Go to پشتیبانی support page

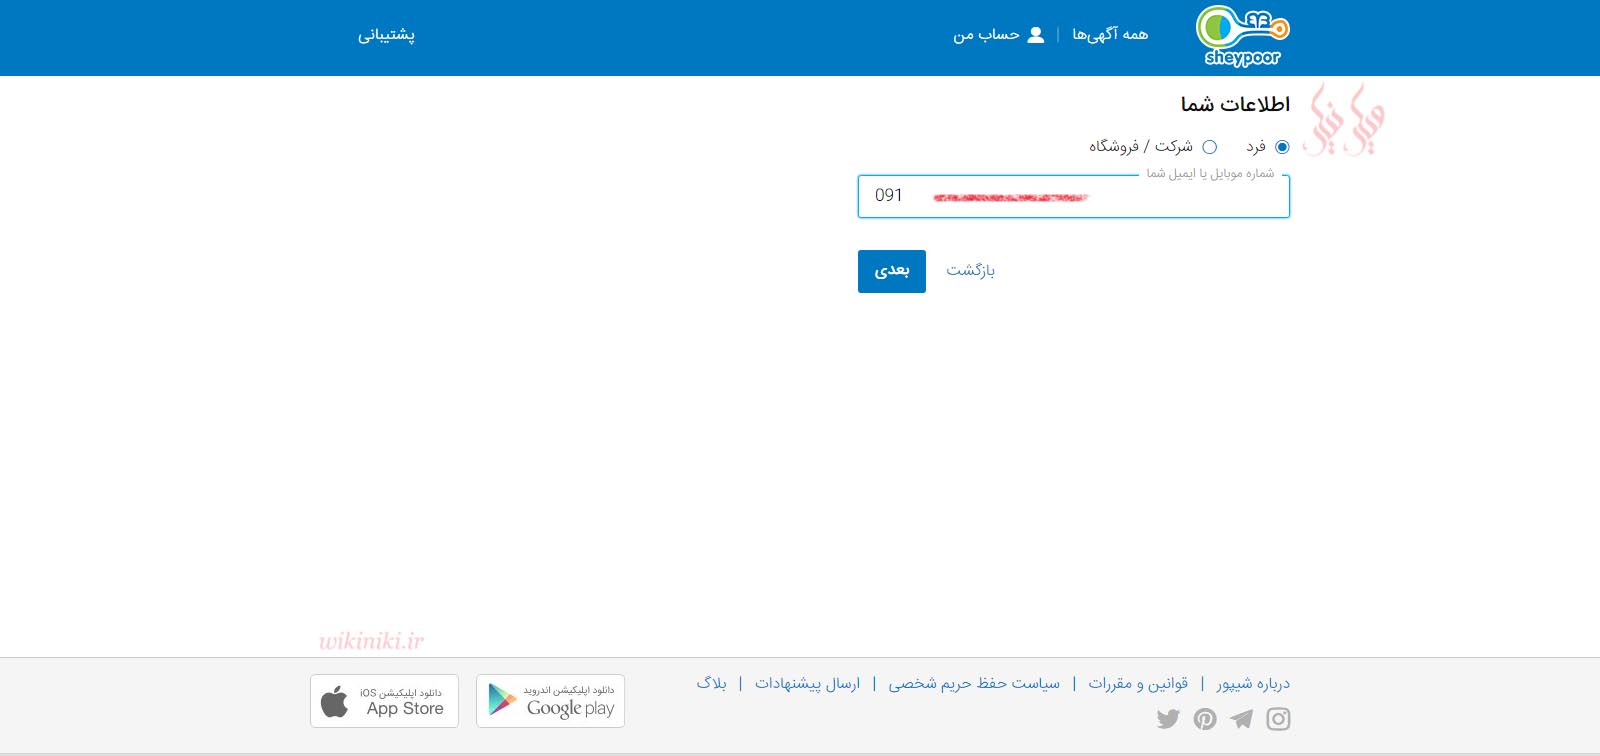(386, 35)
